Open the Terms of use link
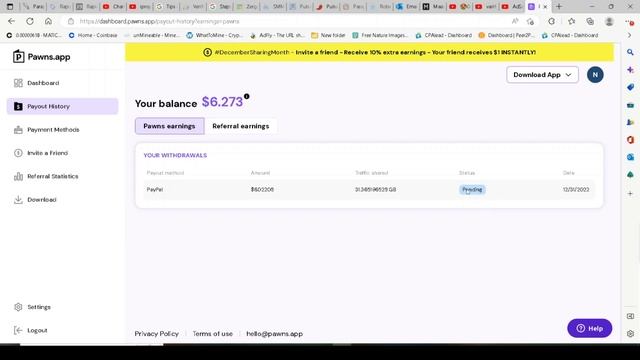Image resolution: width=640 pixels, height=360 pixels. pyautogui.click(x=213, y=333)
